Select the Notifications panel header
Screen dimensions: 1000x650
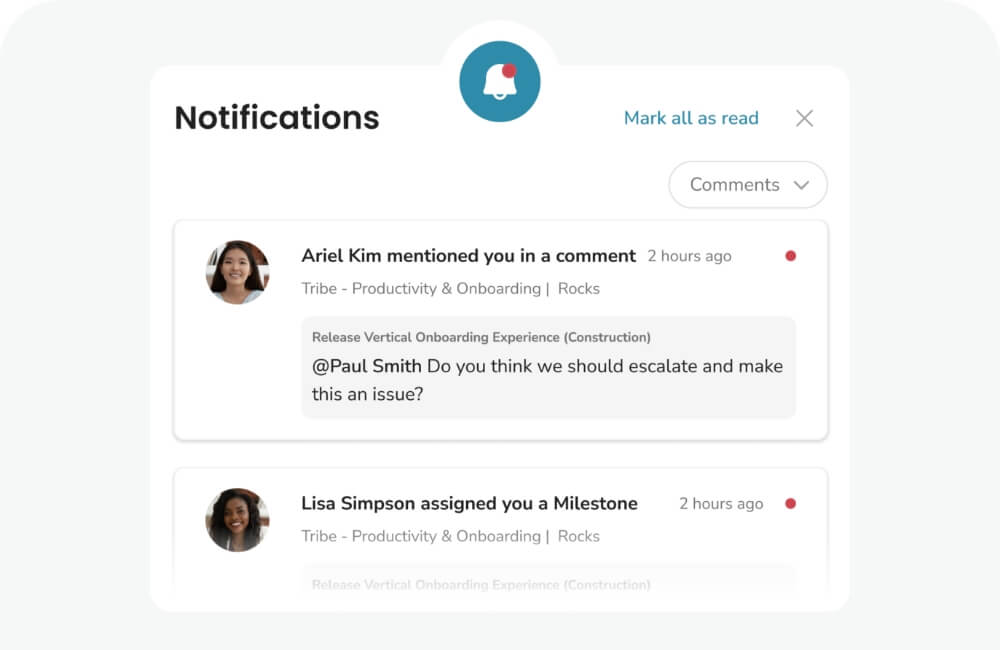[277, 118]
